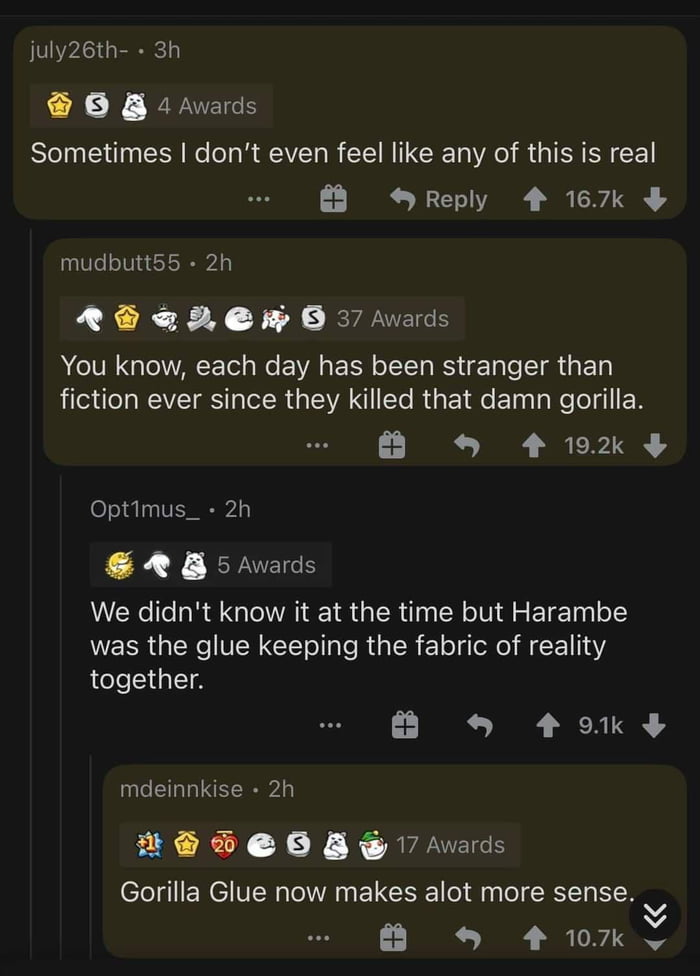Click the 19.2k vote count on mudbutt55's comment
This screenshot has width=700, height=976.
point(595,445)
